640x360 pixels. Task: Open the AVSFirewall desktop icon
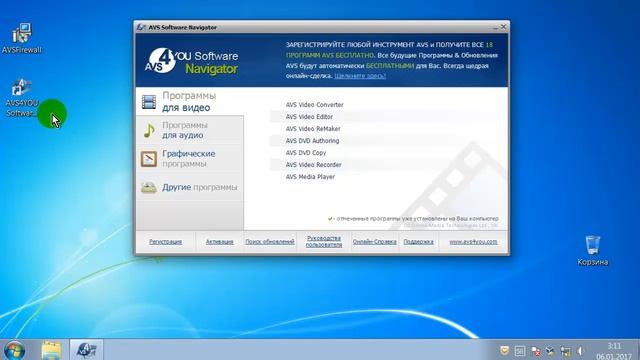(x=22, y=38)
